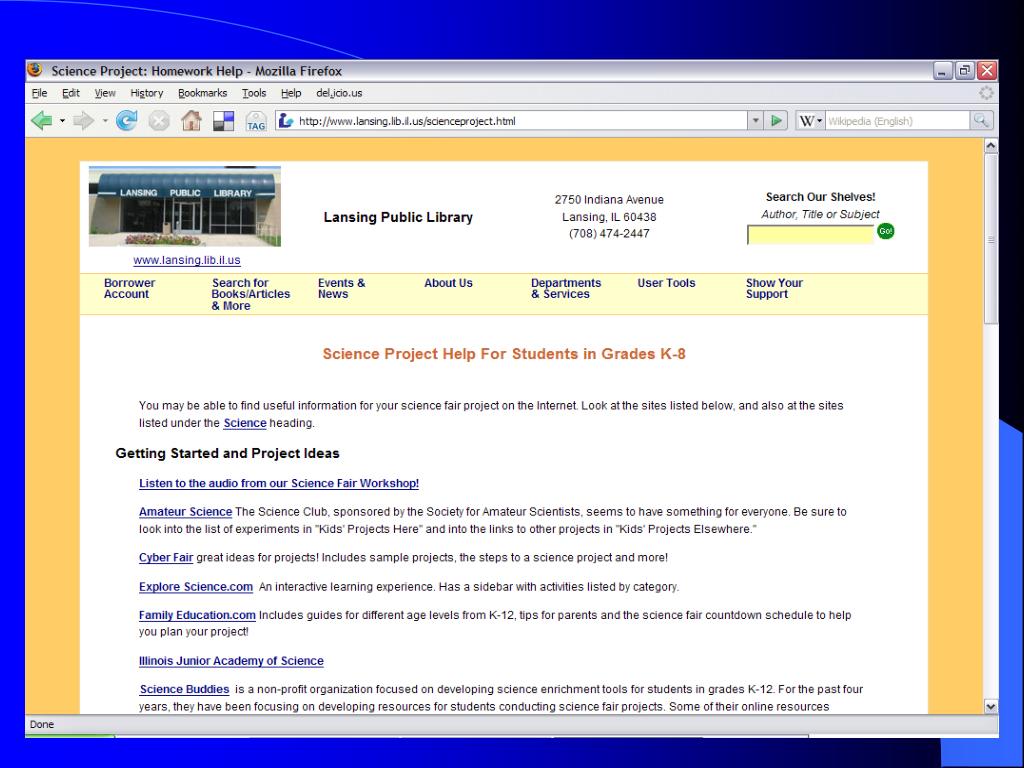Expand the address bar URL dropdown
This screenshot has width=1024, height=768.
coord(756,121)
